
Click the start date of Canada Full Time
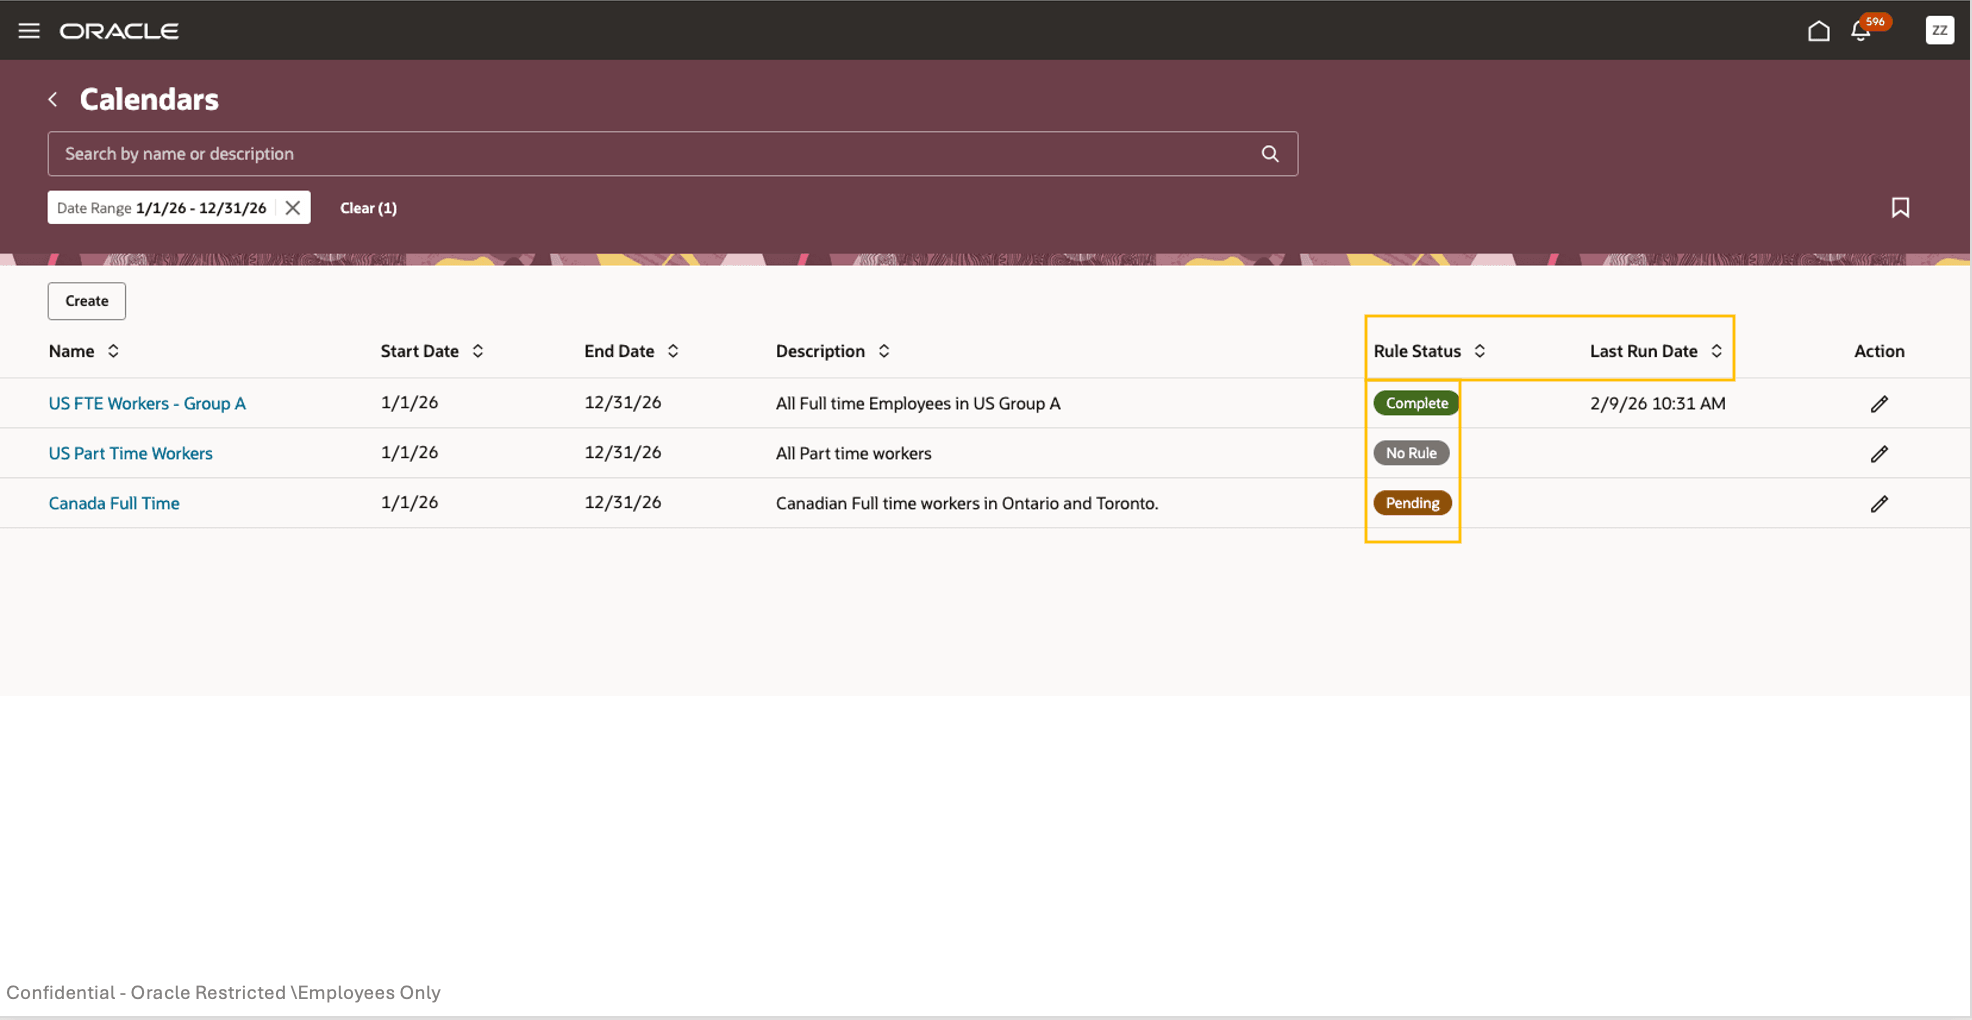[409, 503]
